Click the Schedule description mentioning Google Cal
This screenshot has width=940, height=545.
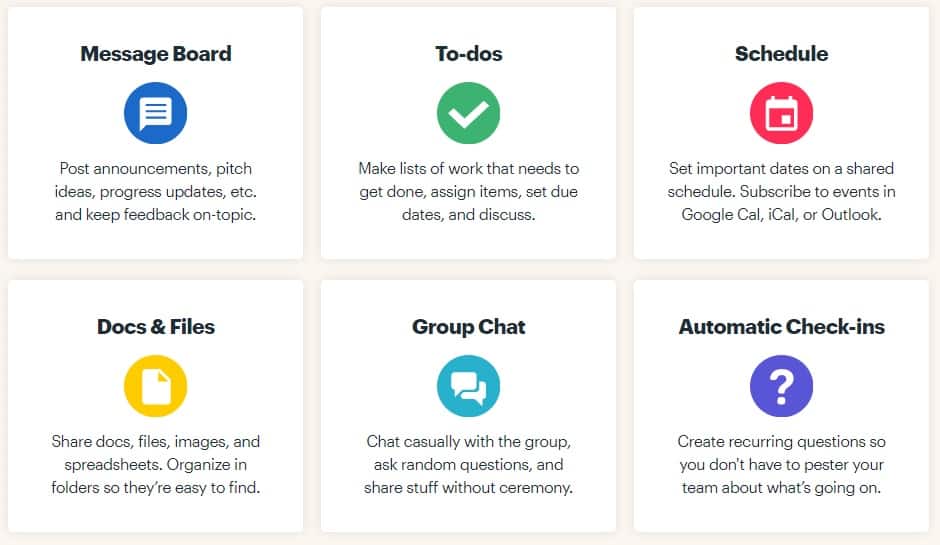[x=782, y=192]
